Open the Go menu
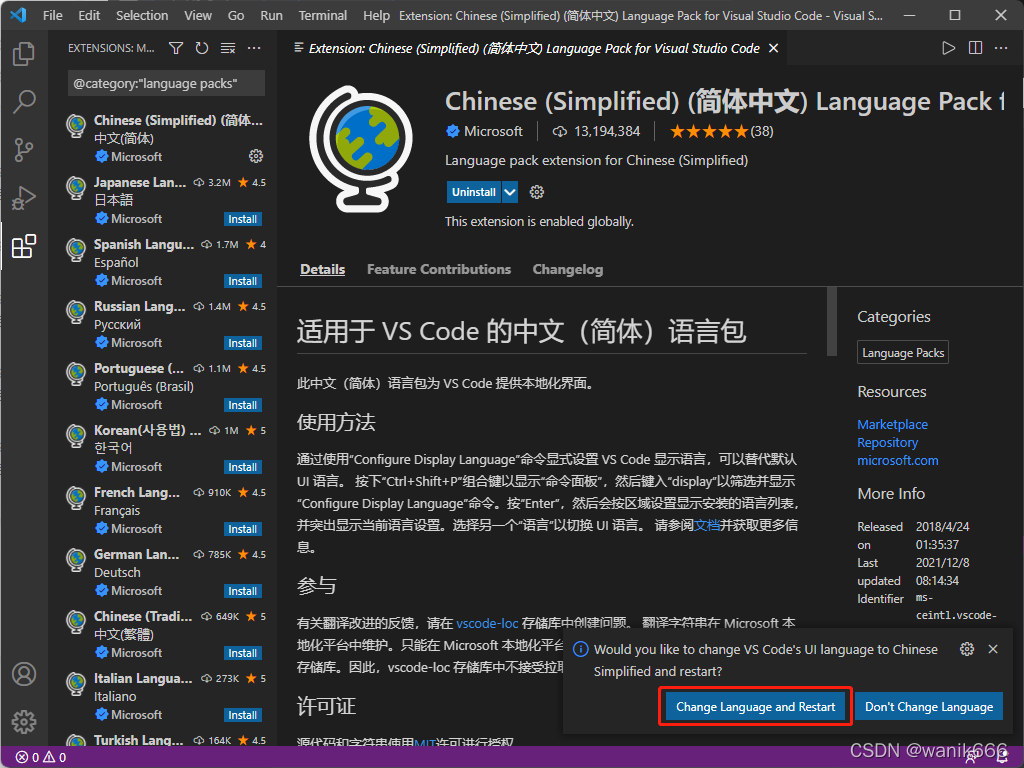Image resolution: width=1024 pixels, height=768 pixels. tap(236, 15)
